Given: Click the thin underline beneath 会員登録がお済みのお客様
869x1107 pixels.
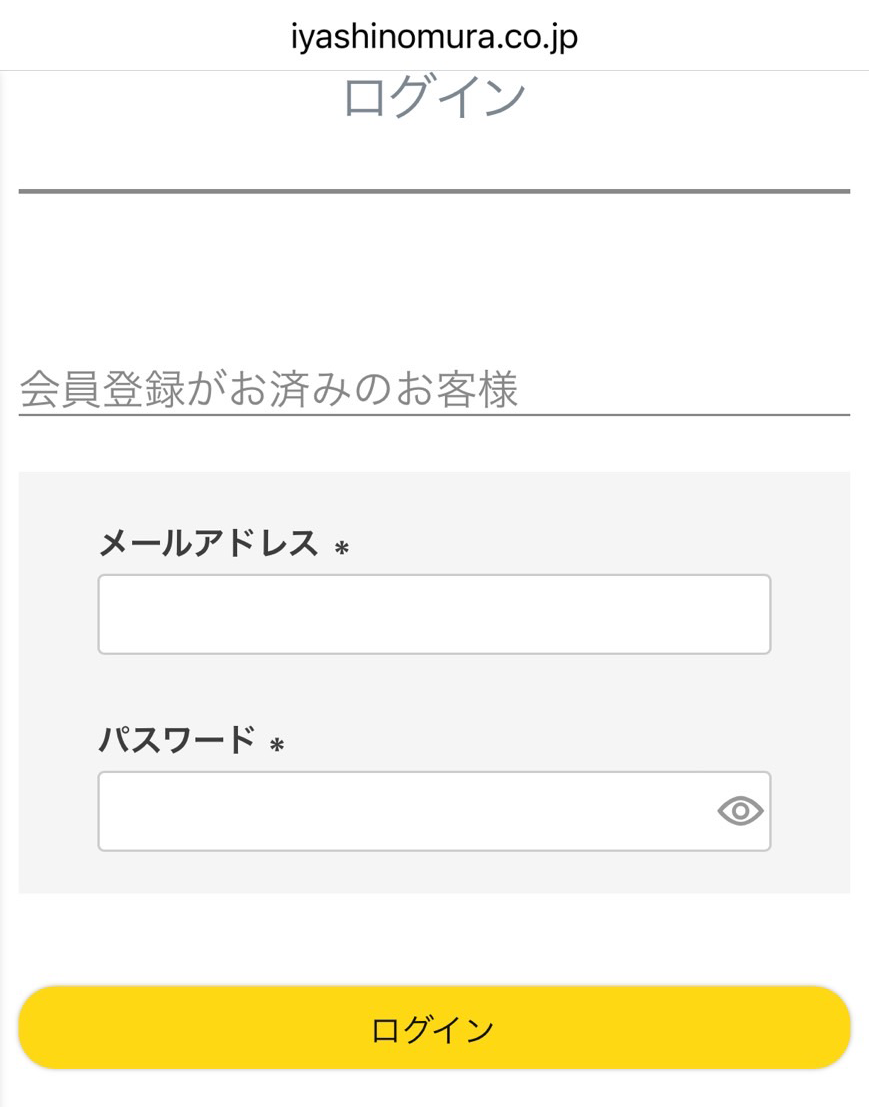Looking at the screenshot, I should pos(434,413).
